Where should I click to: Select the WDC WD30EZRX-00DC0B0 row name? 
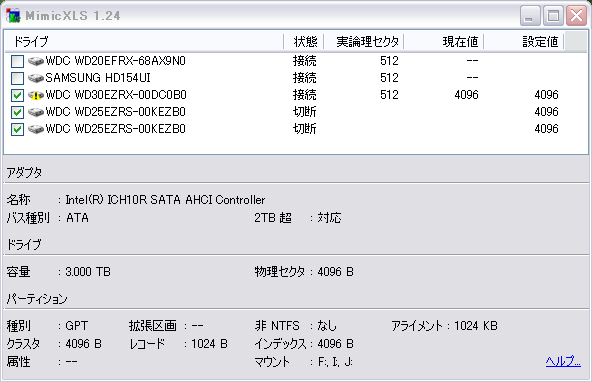(116, 95)
